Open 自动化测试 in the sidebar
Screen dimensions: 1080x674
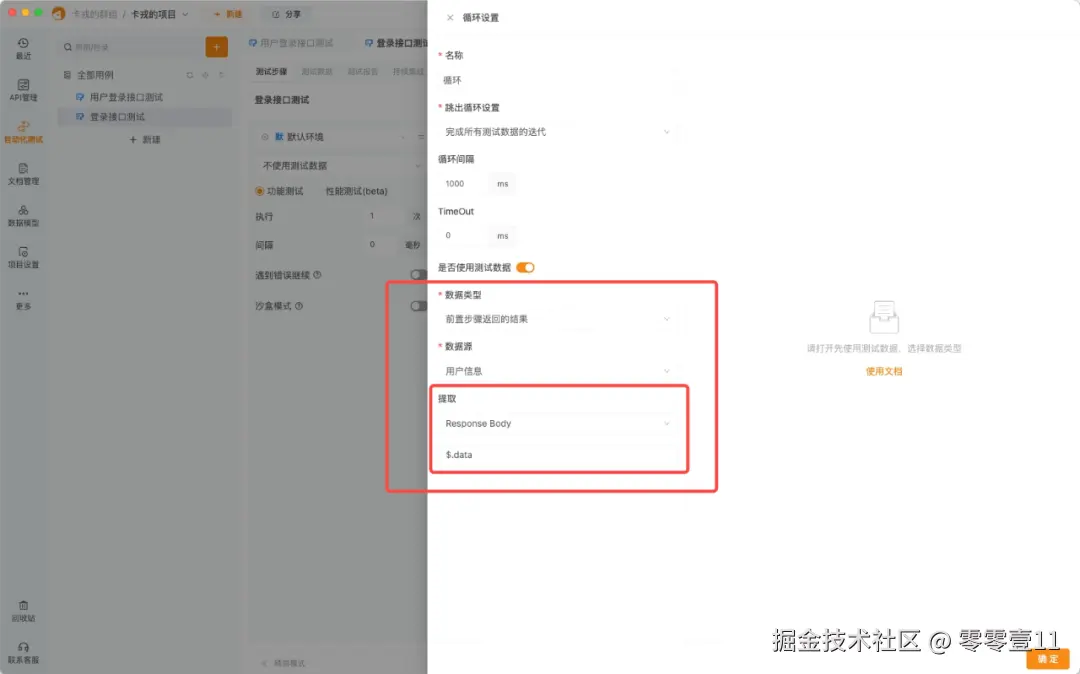pyautogui.click(x=23, y=131)
